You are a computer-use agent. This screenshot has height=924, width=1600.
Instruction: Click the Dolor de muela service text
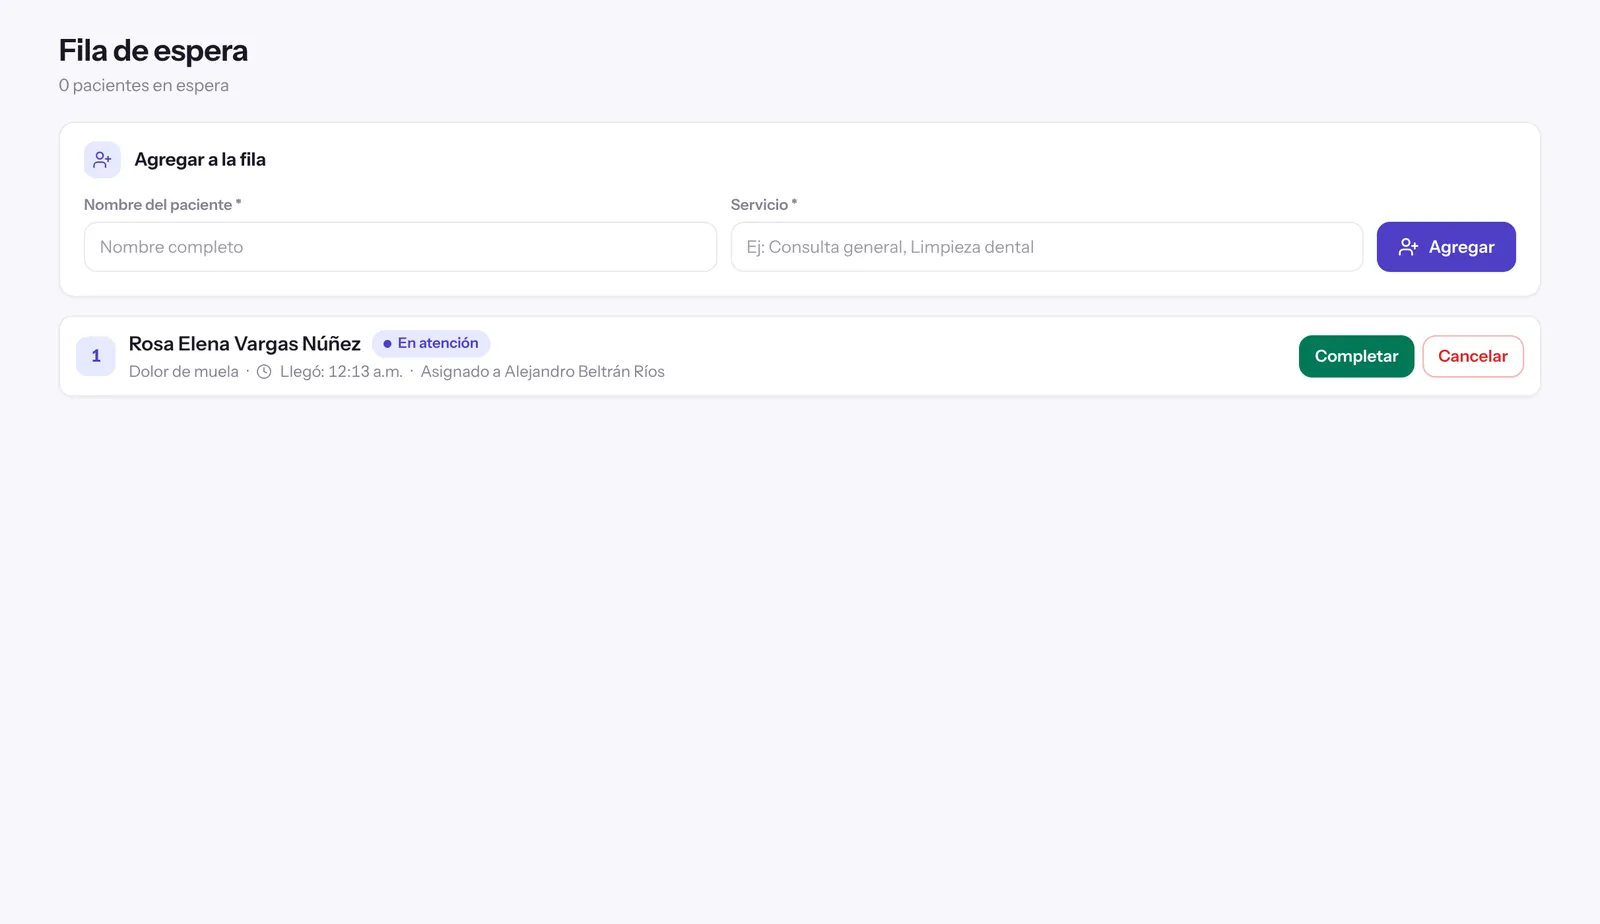pyautogui.click(x=184, y=372)
